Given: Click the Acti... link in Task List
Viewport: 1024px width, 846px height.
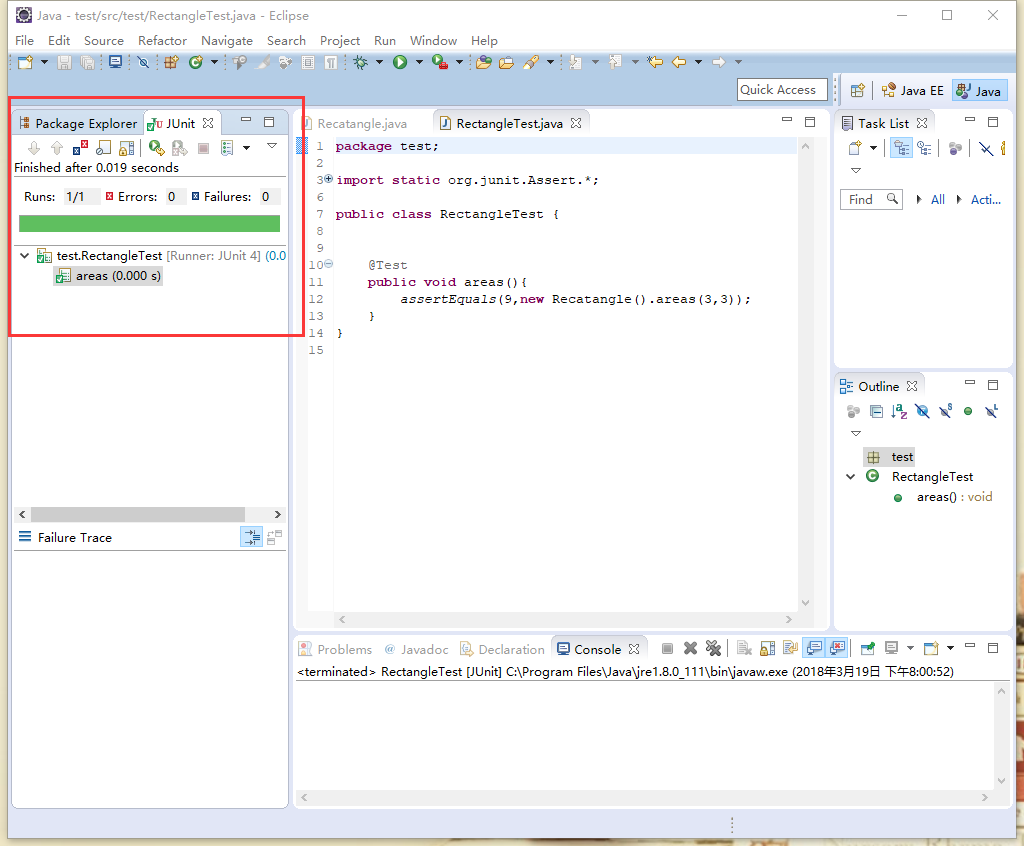Looking at the screenshot, I should click(x=985, y=199).
